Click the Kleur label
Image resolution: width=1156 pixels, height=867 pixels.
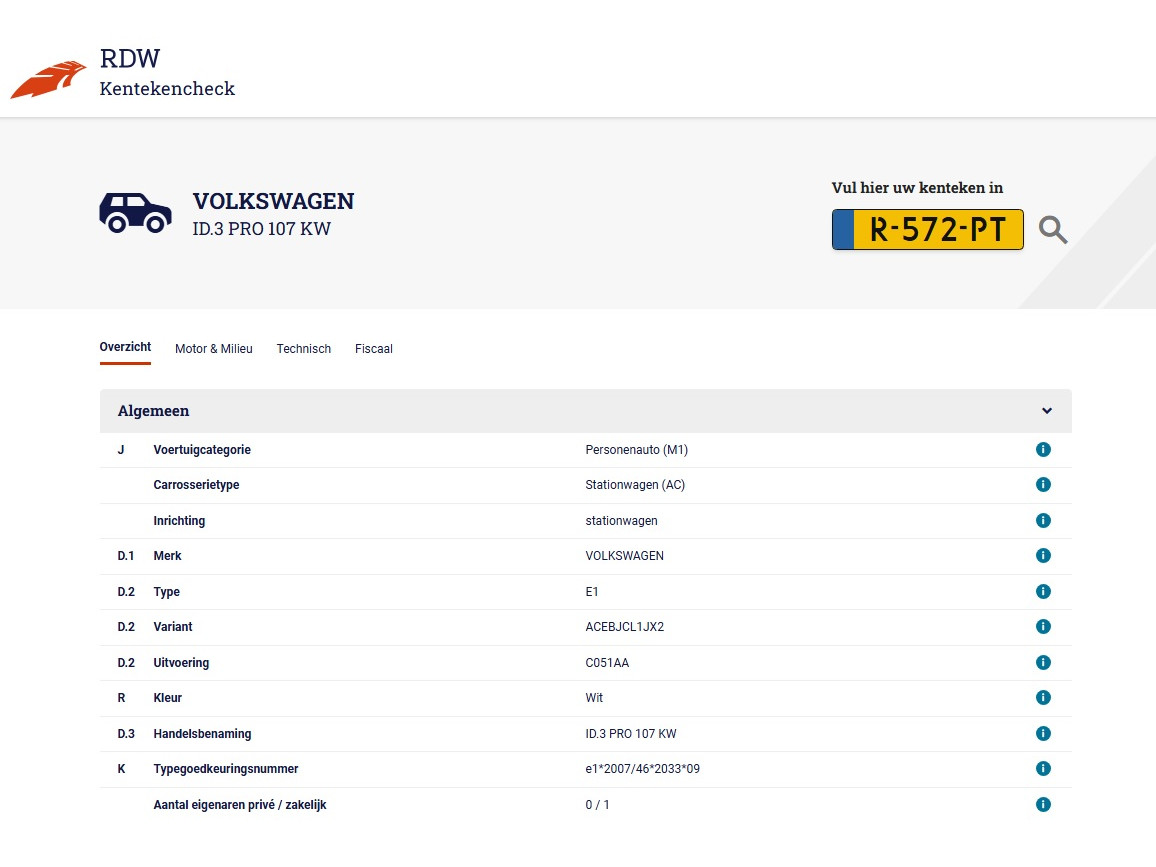point(167,697)
